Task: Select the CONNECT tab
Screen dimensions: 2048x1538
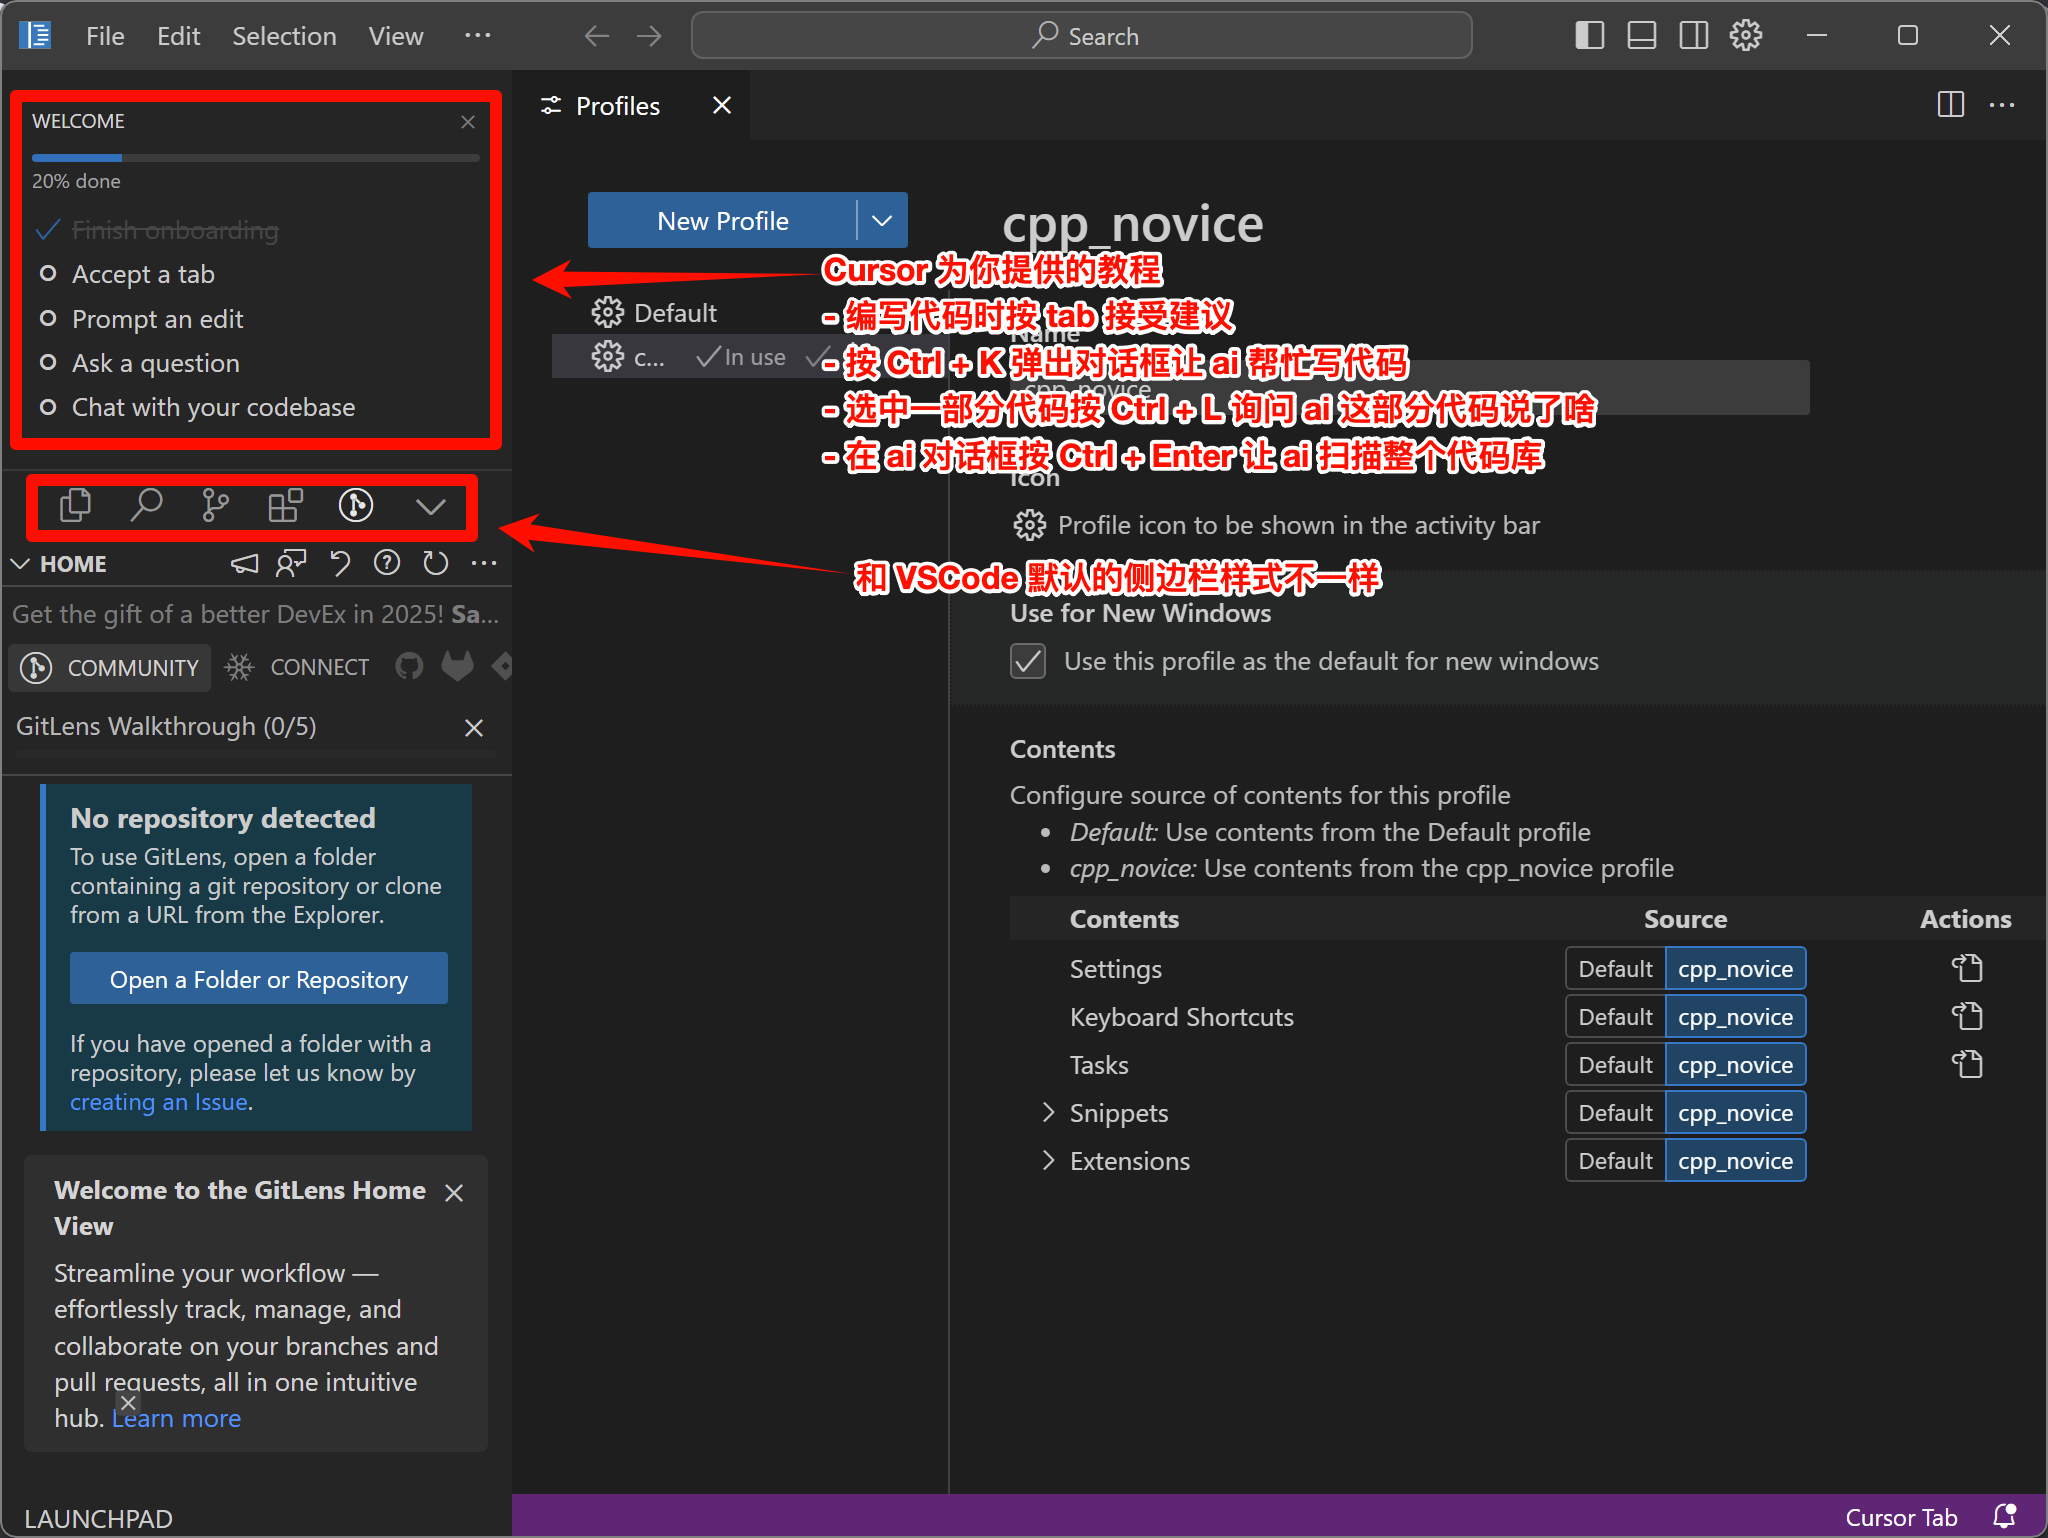Action: (x=297, y=667)
